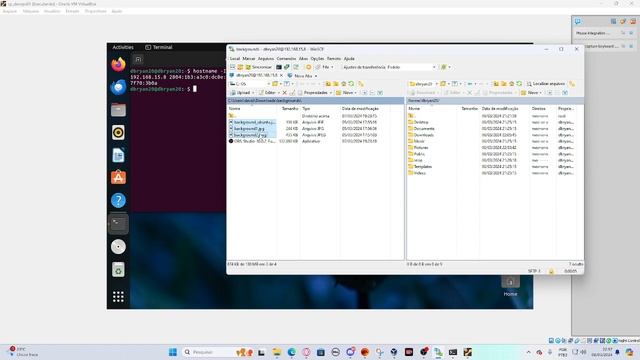
Task: Click the Upload button
Action: tap(240, 93)
